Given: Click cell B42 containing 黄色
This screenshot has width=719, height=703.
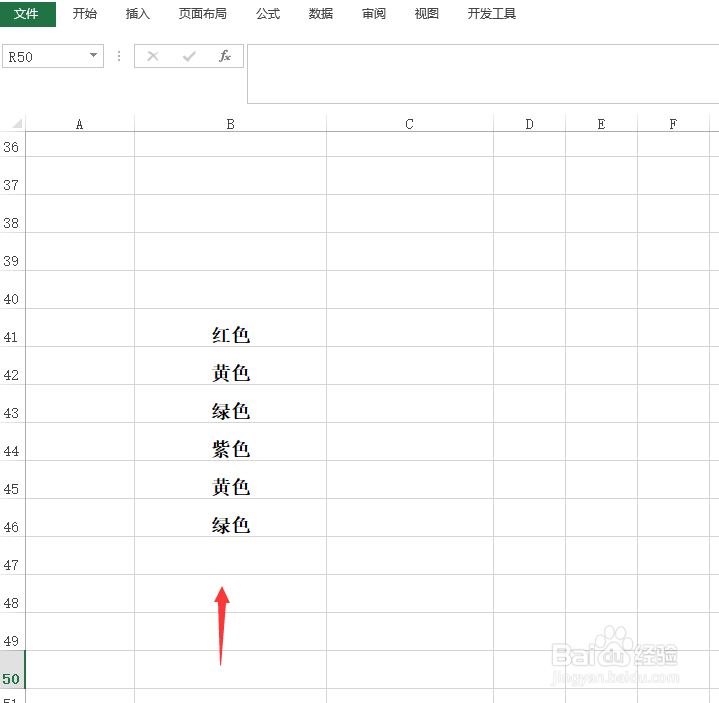Looking at the screenshot, I should 231,366.
